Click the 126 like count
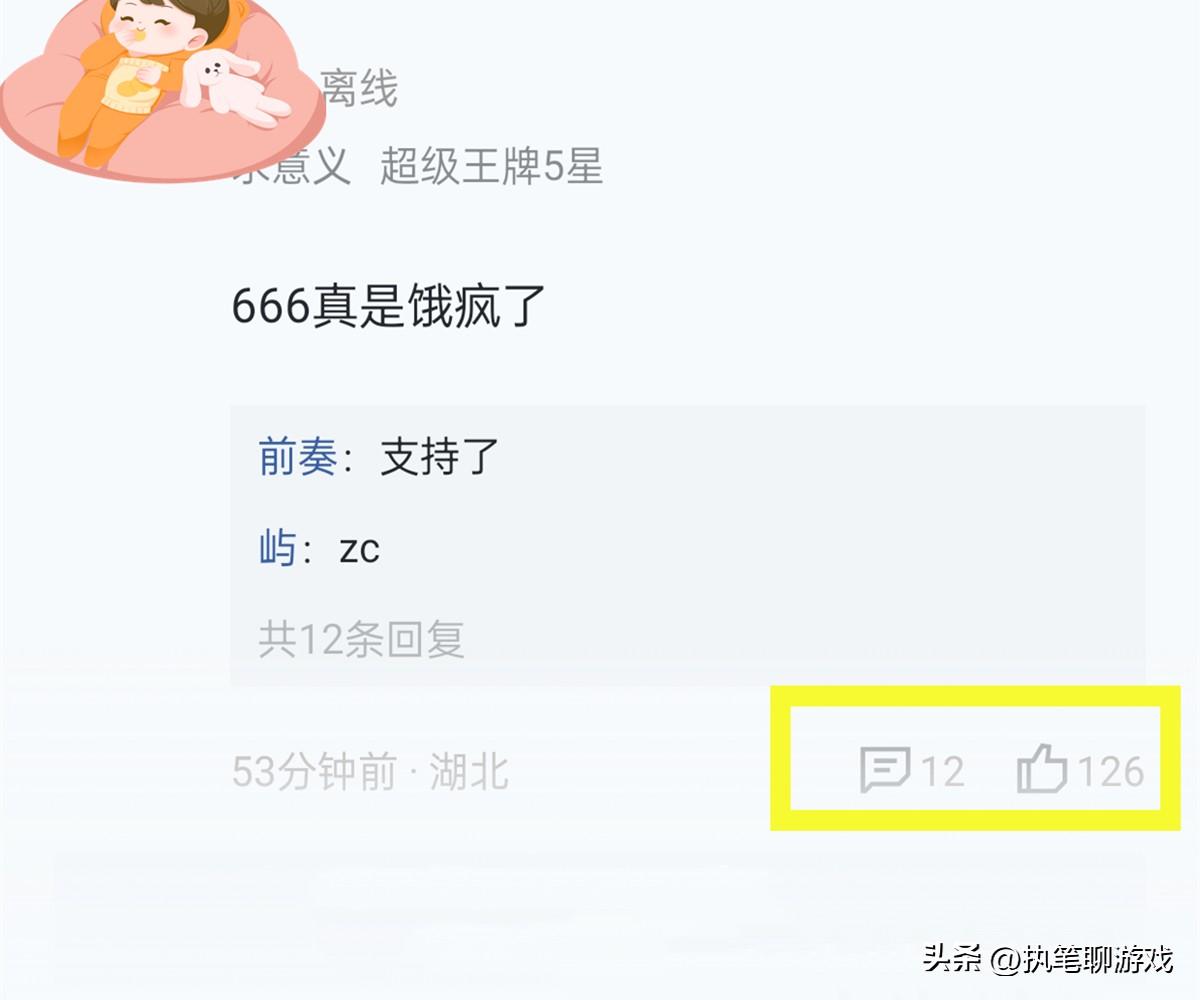Image resolution: width=1200 pixels, height=1000 pixels. tap(1110, 772)
